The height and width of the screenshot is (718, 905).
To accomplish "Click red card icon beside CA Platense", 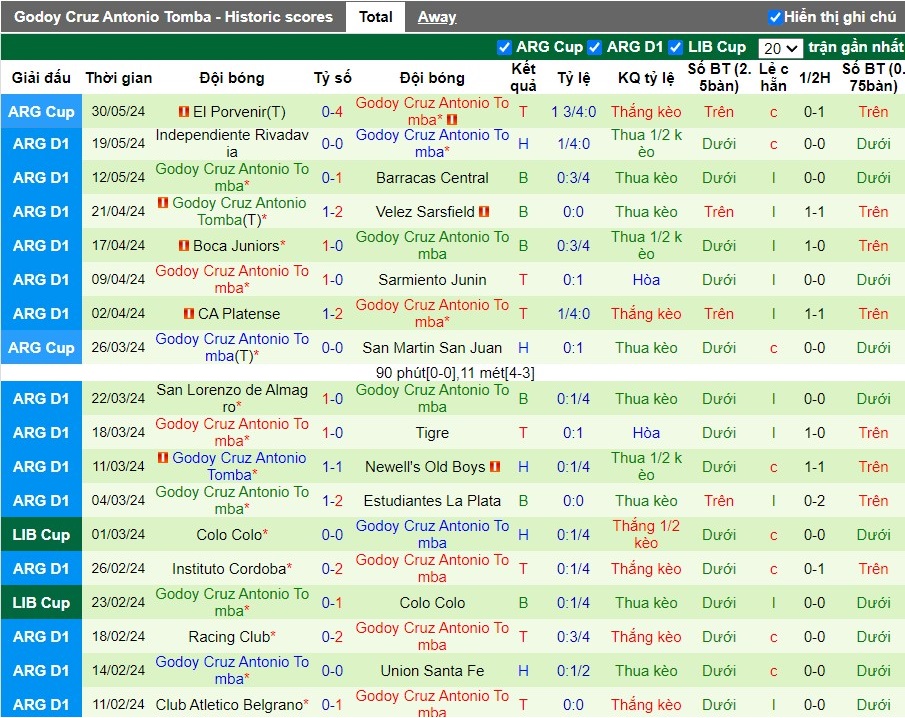I will (189, 314).
